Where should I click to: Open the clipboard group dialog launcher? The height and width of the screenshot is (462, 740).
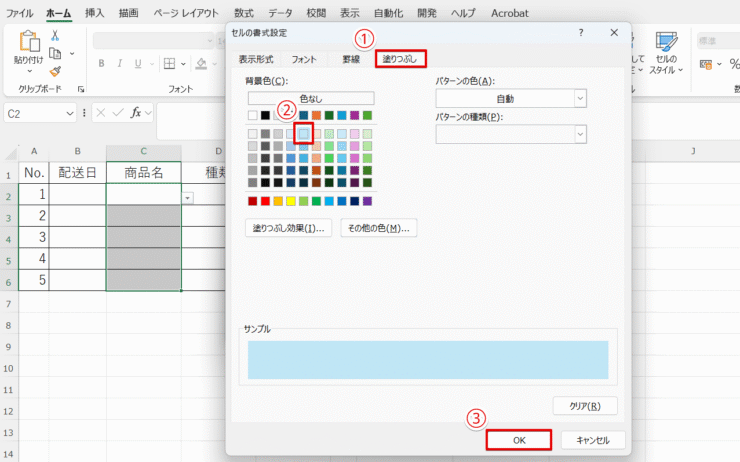[81, 89]
